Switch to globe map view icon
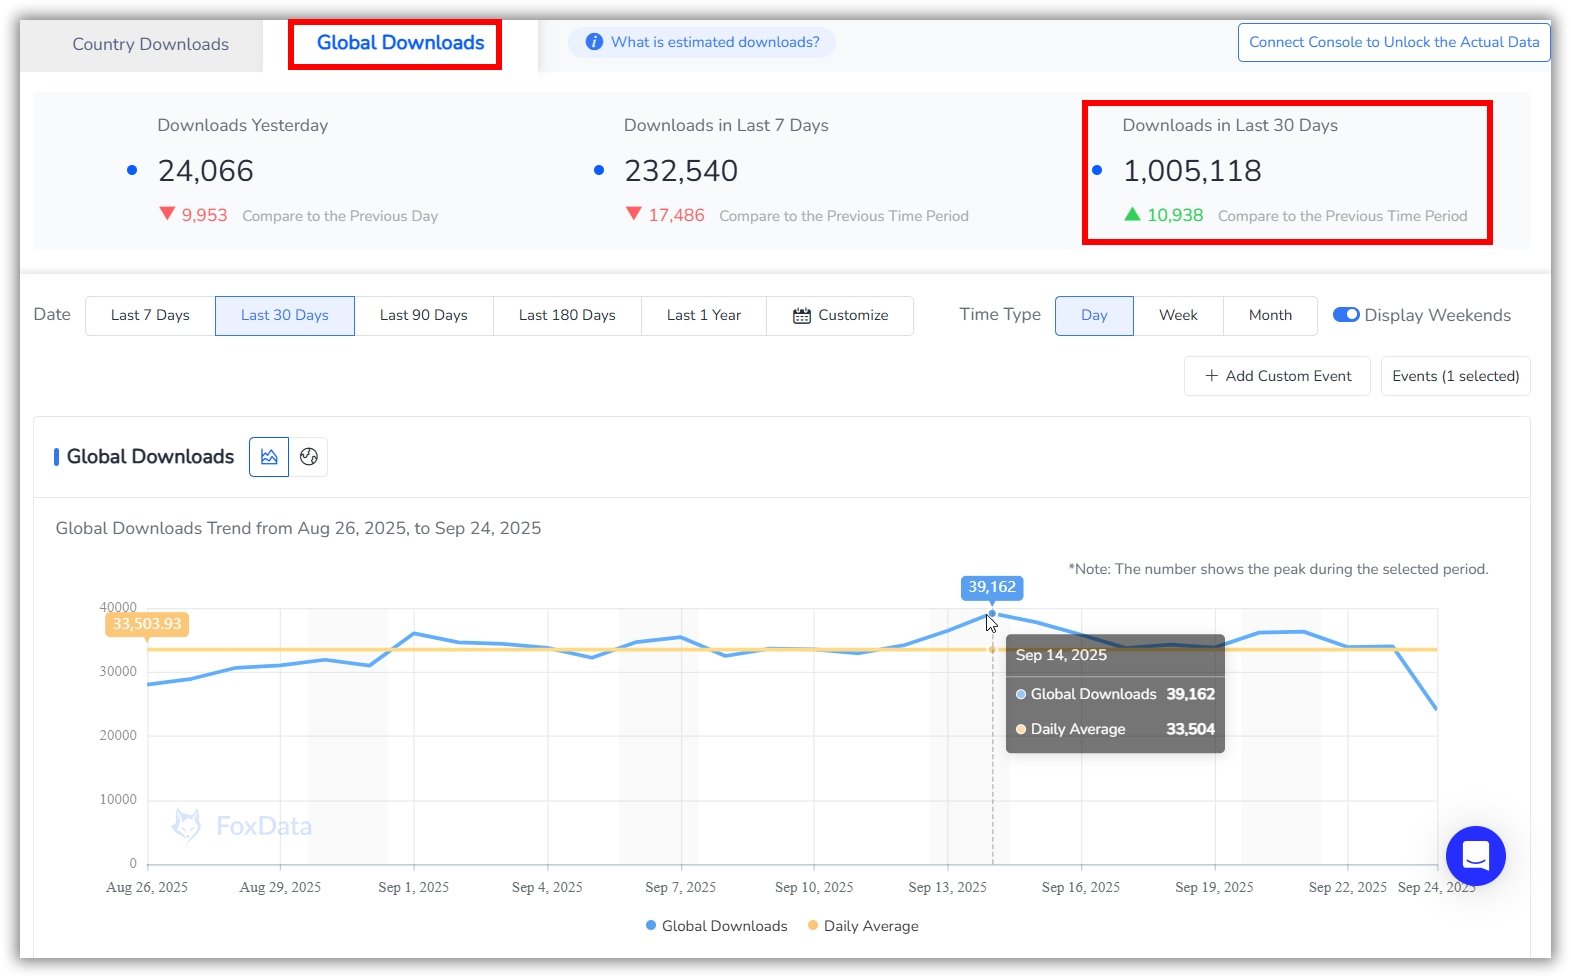Image resolution: width=1571 pixels, height=978 pixels. (x=309, y=457)
